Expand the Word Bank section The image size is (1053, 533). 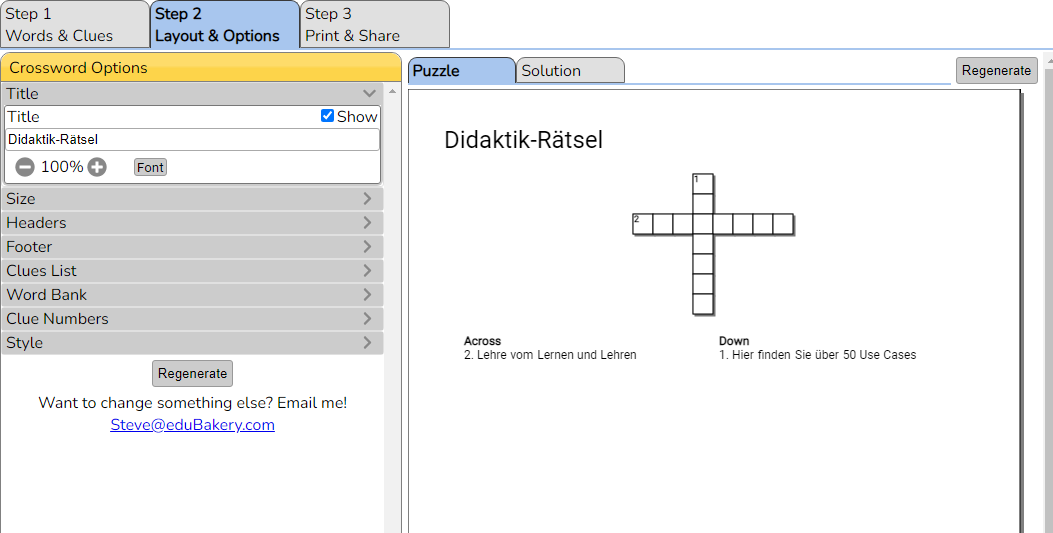[x=192, y=295]
